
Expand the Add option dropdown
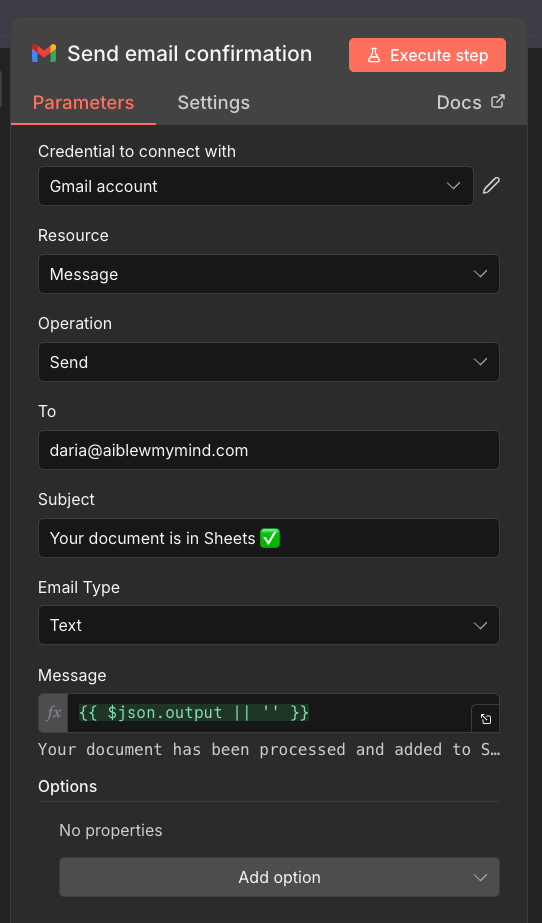pyautogui.click(x=280, y=877)
